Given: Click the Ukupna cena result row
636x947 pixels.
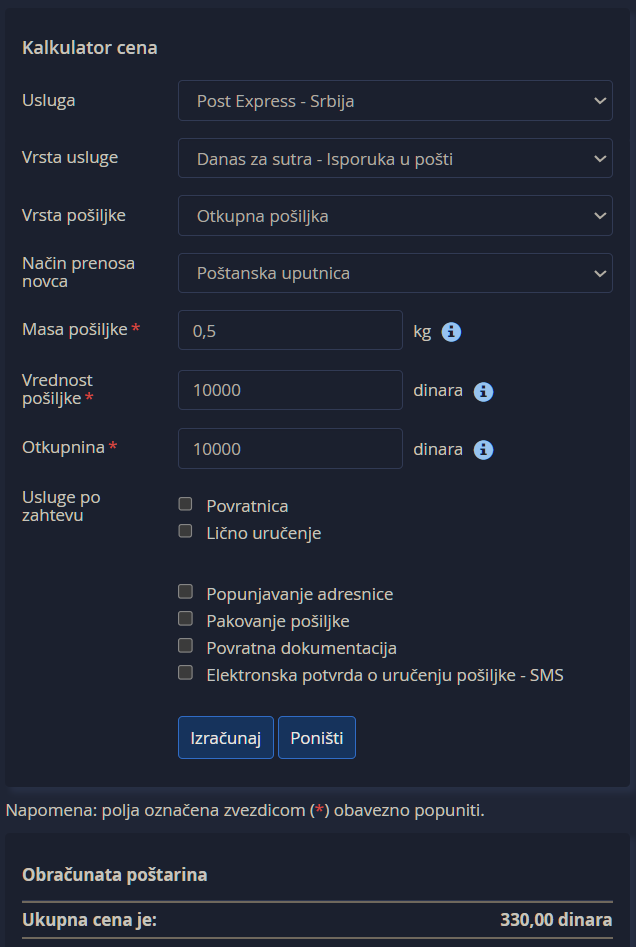Looking at the screenshot, I should (317, 921).
